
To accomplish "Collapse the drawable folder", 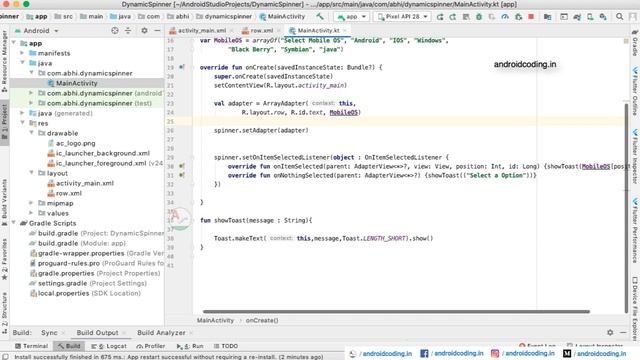I will point(31,133).
